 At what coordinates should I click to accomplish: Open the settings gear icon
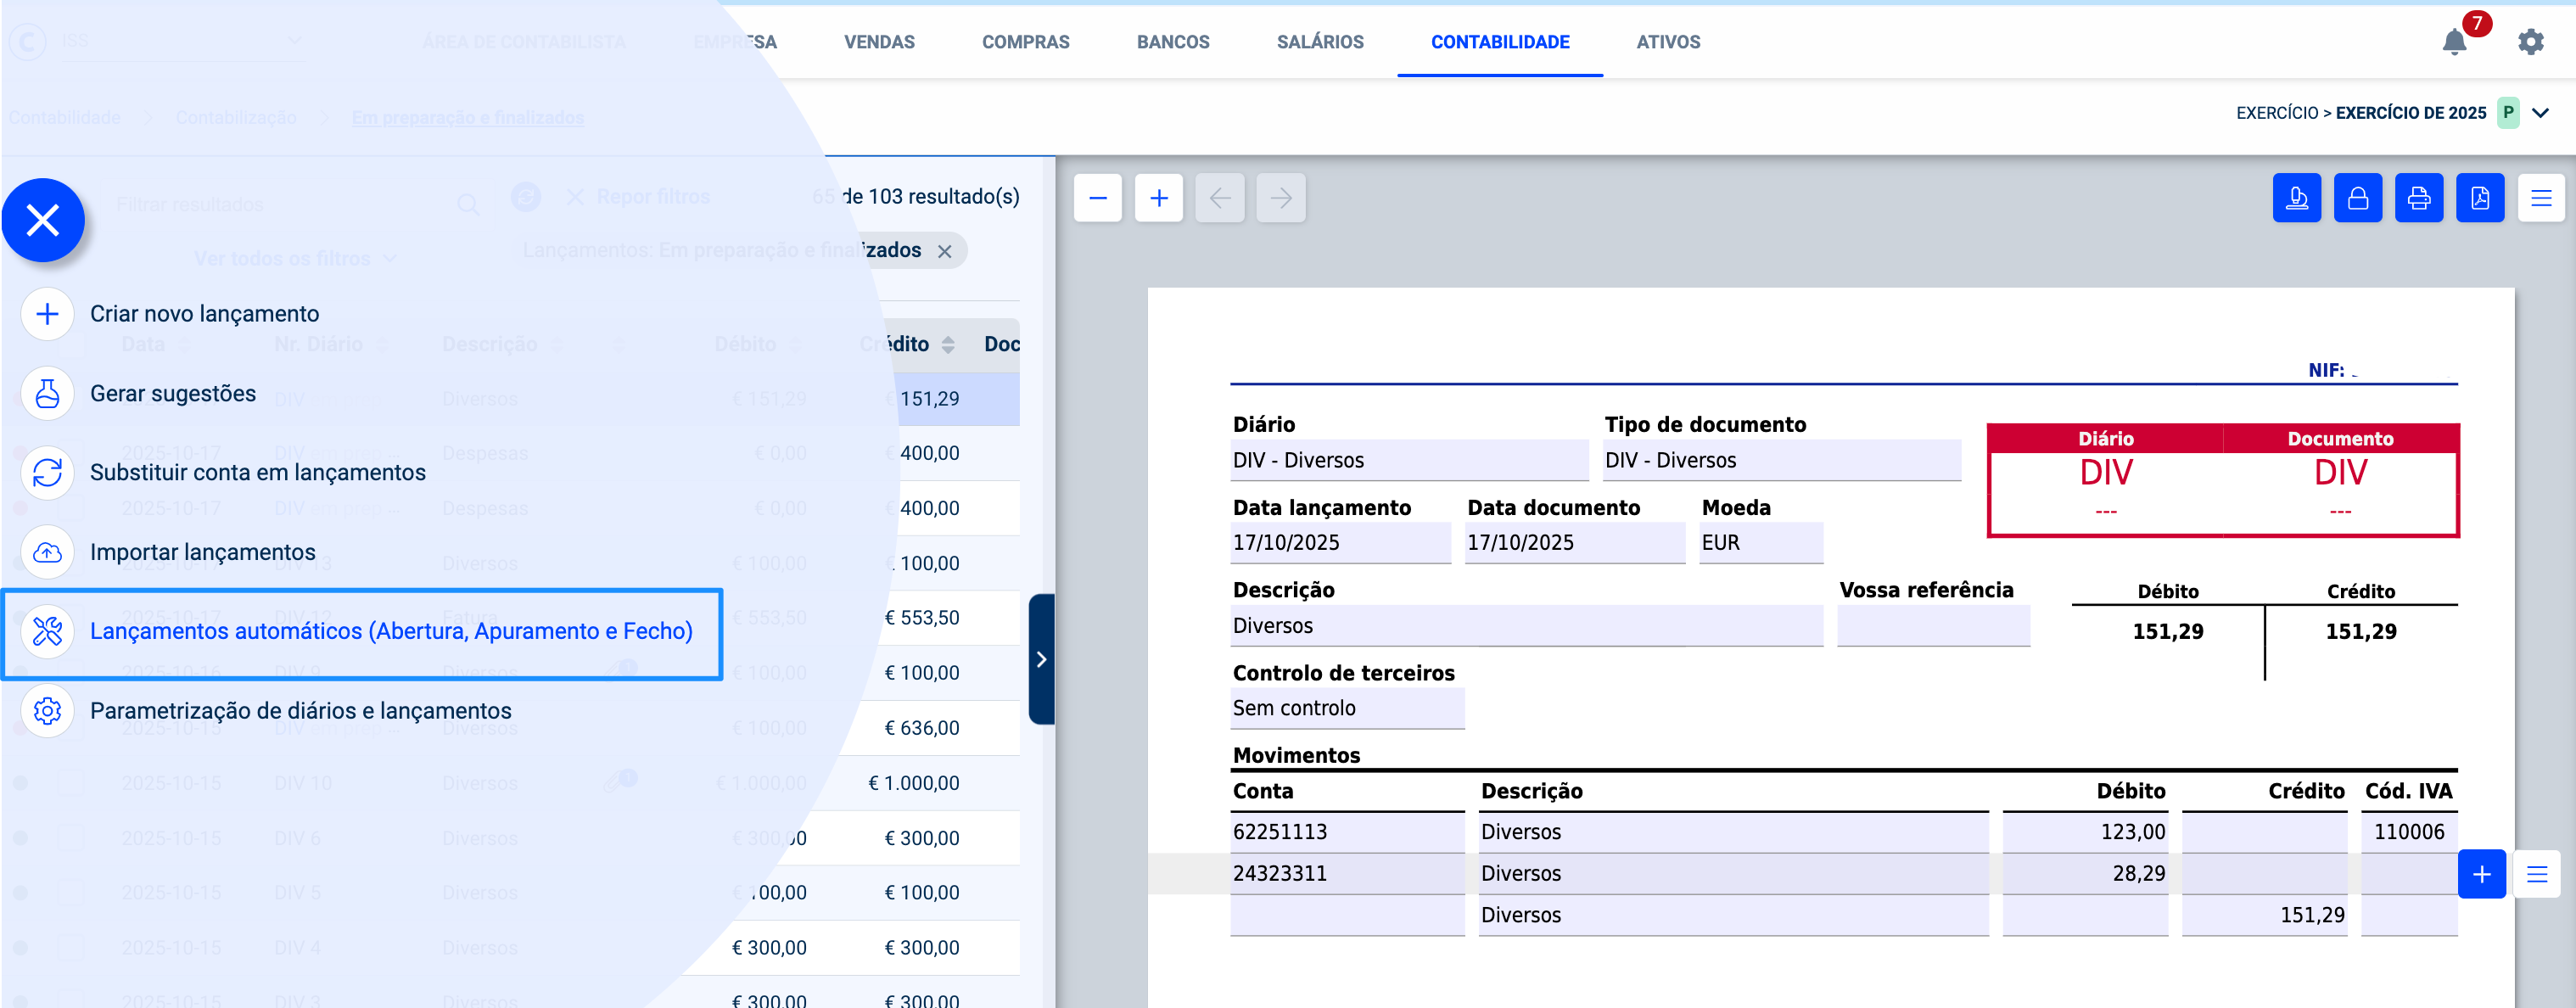click(2530, 42)
